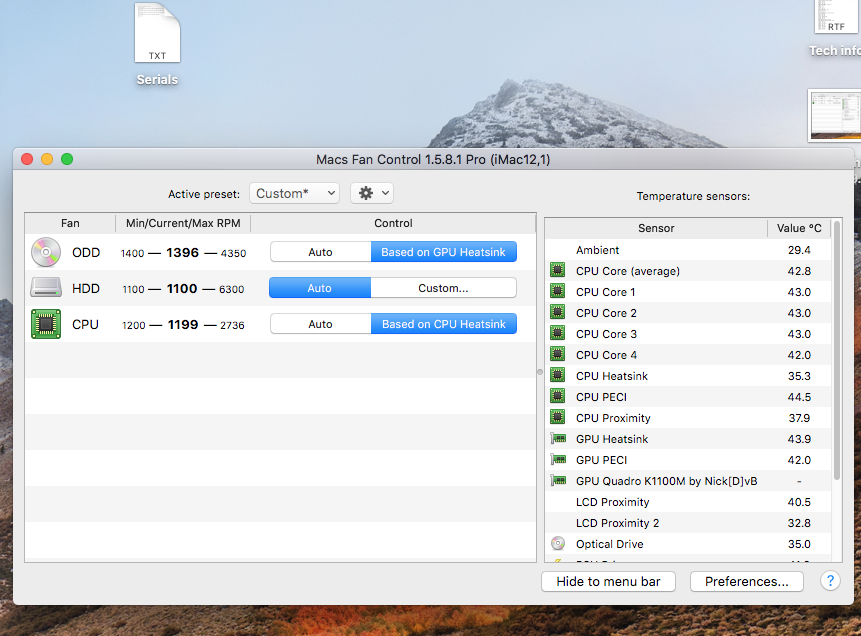This screenshot has height=636, width=861.
Task: Click the CPU PECI value 44.5
Action: point(799,397)
